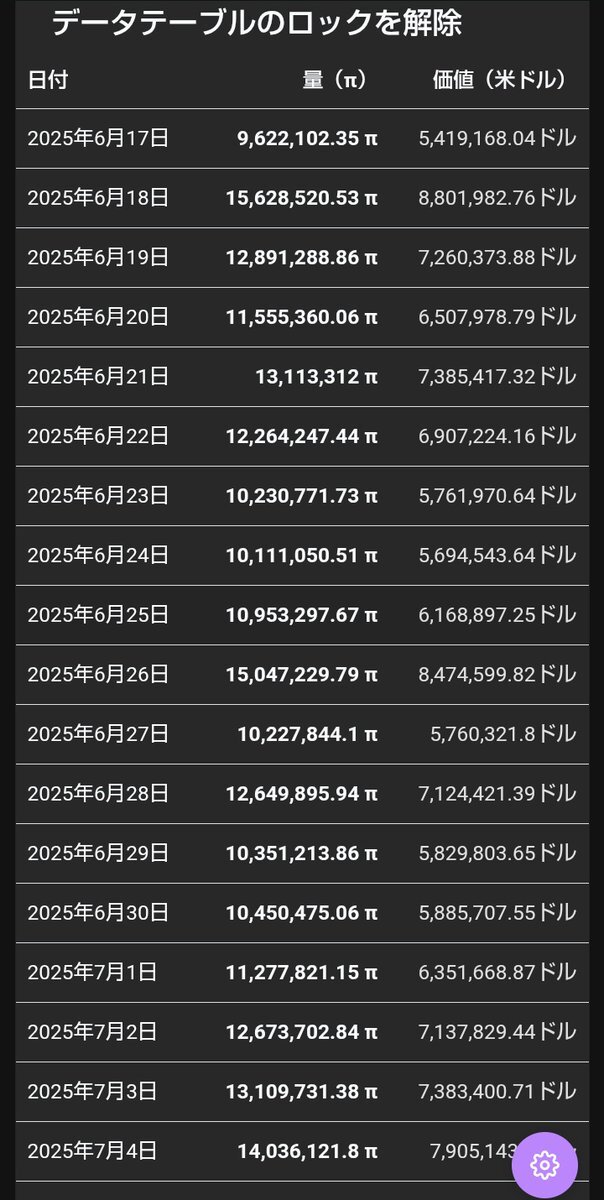Select the 量（π）column header
604x1200 pixels.
pyautogui.click(x=334, y=80)
